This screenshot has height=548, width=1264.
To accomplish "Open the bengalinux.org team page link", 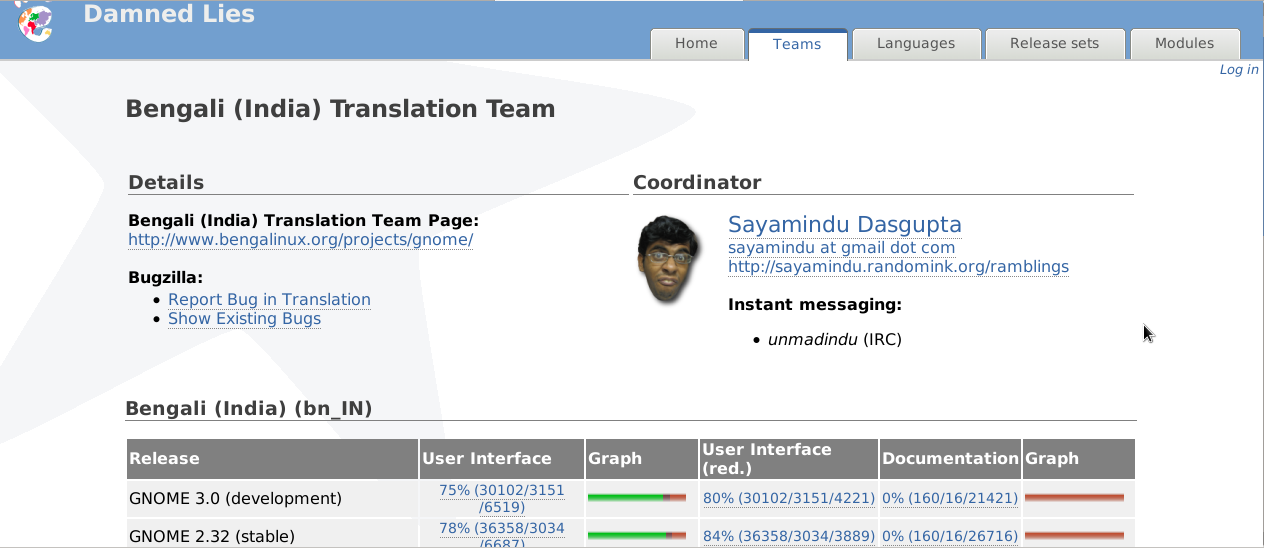I will [x=300, y=240].
